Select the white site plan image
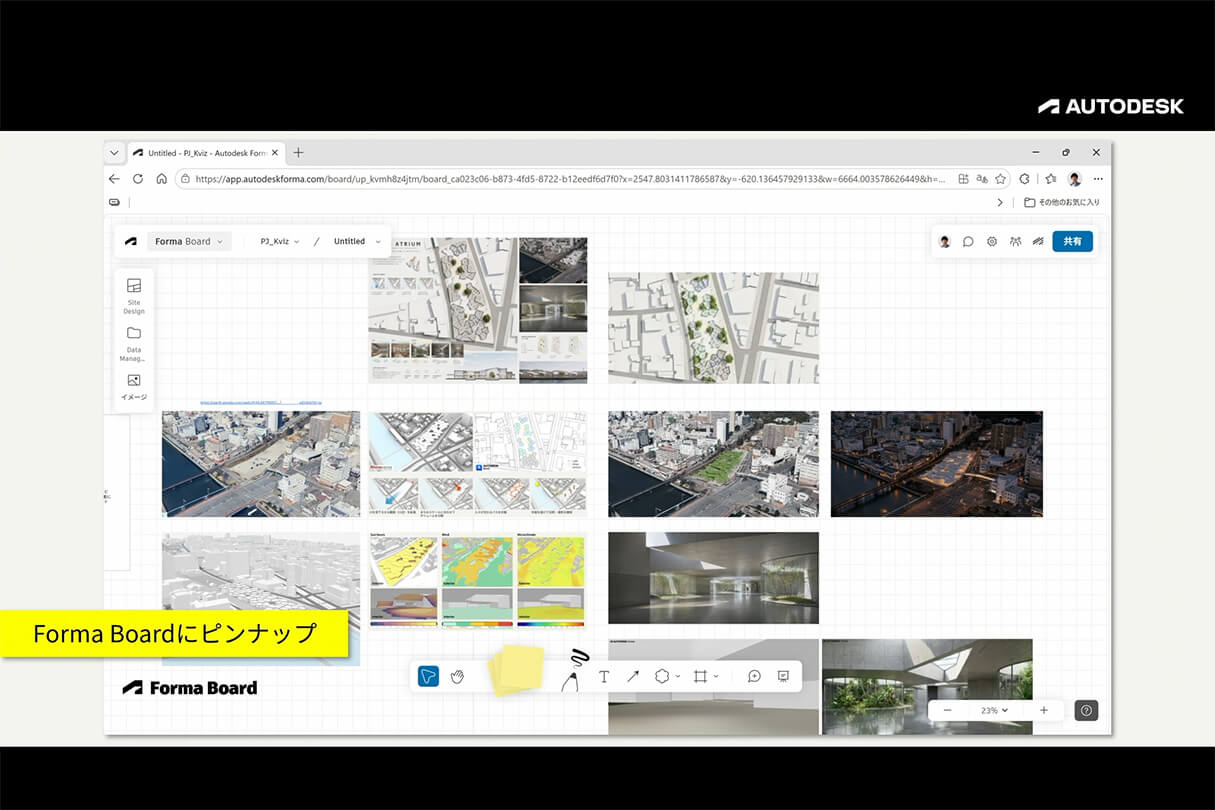This screenshot has width=1215, height=810. click(713, 328)
